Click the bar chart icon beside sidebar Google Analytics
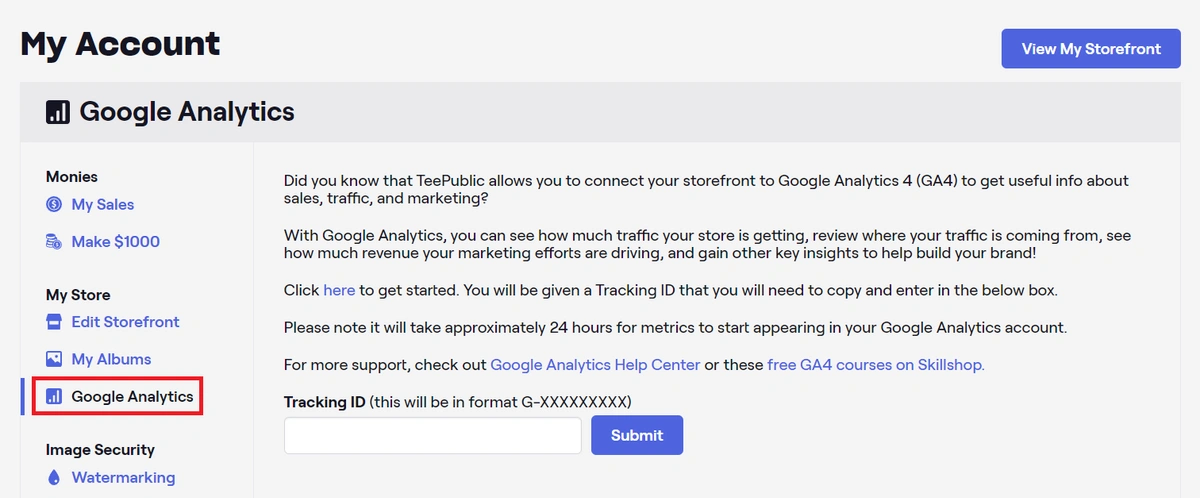Screen dimensions: 1200x498 pyautogui.click(x=54, y=396)
